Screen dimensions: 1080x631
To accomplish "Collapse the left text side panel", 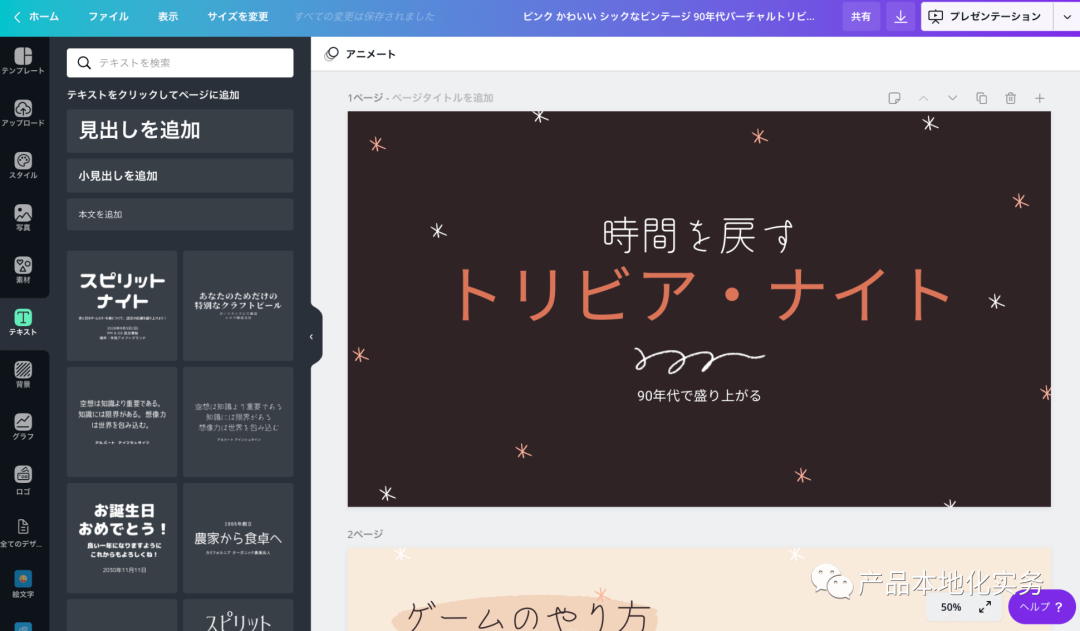I will (x=311, y=337).
